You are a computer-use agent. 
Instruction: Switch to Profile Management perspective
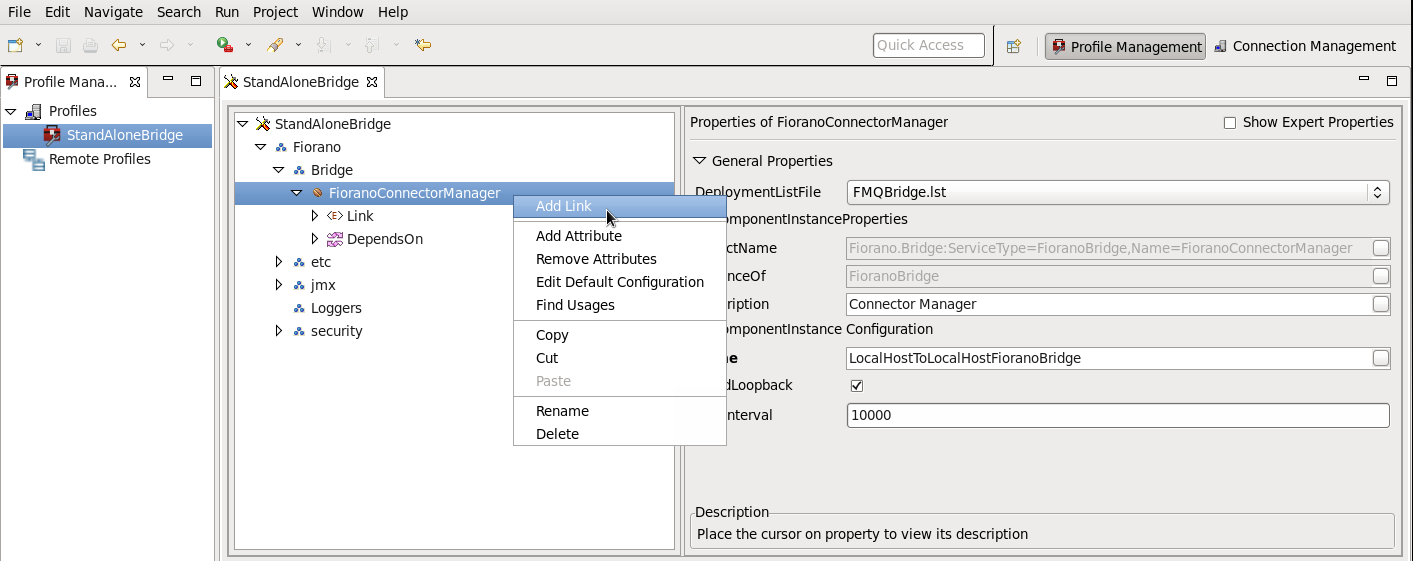1126,46
